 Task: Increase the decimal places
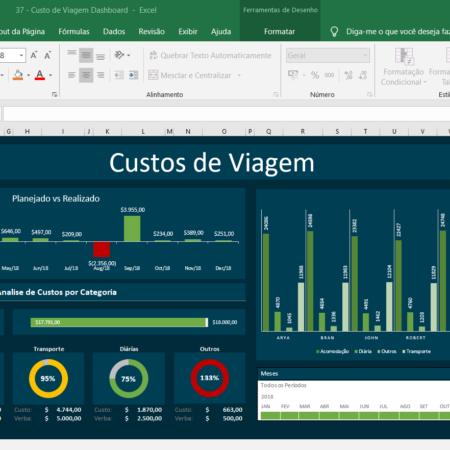coord(348,75)
